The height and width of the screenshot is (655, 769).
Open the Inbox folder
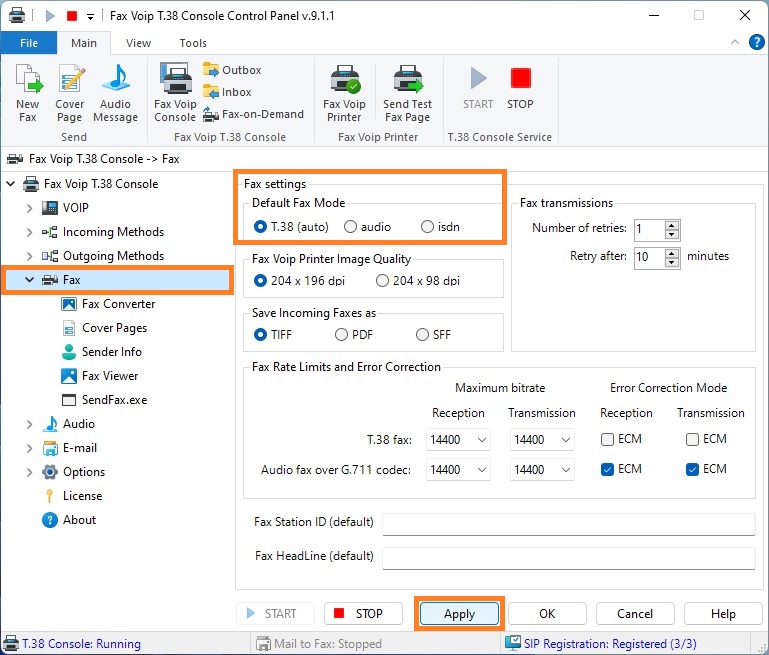click(x=227, y=92)
